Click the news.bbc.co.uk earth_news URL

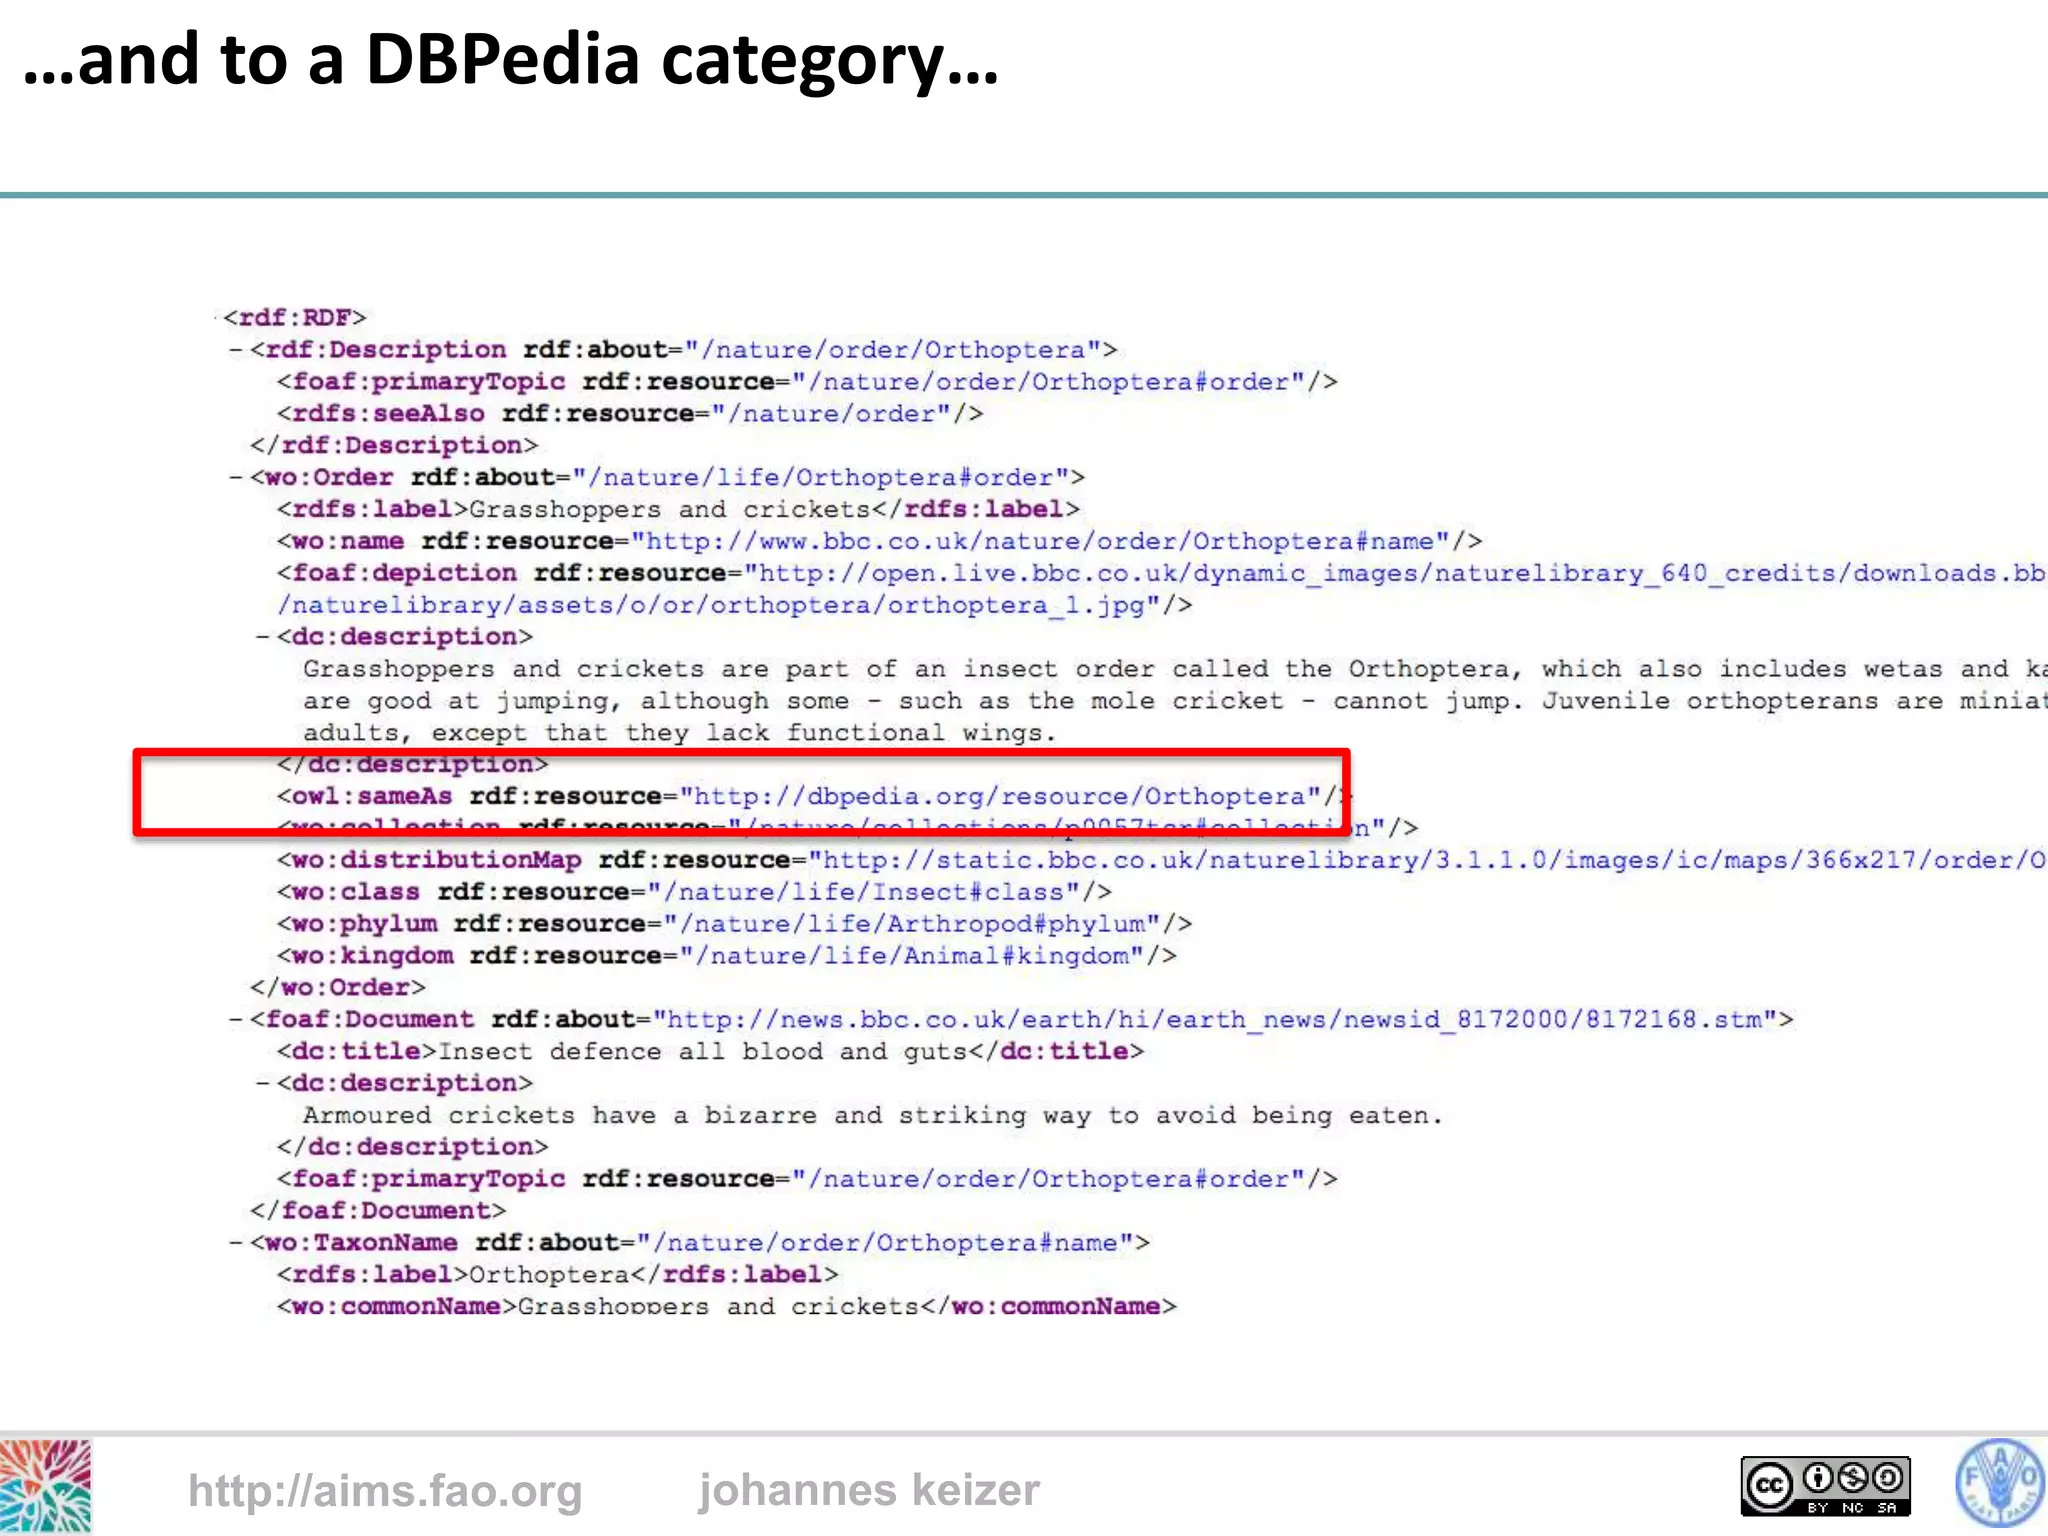point(1215,1020)
